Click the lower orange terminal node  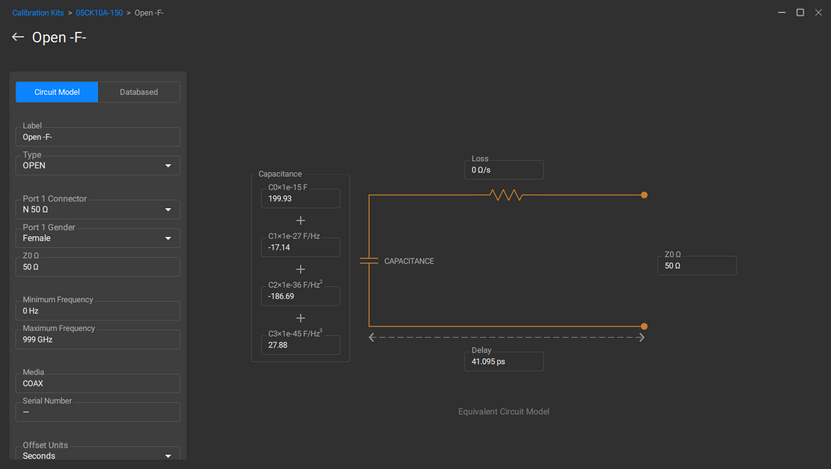(644, 326)
